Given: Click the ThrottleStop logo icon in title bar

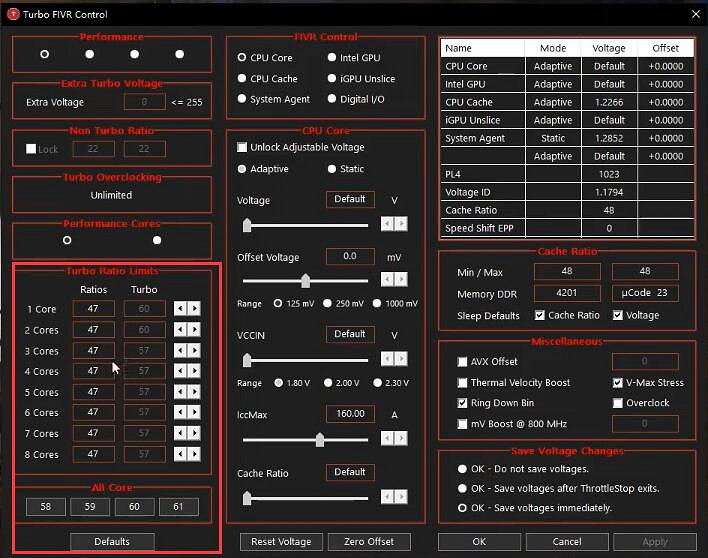Looking at the screenshot, I should coord(14,14).
